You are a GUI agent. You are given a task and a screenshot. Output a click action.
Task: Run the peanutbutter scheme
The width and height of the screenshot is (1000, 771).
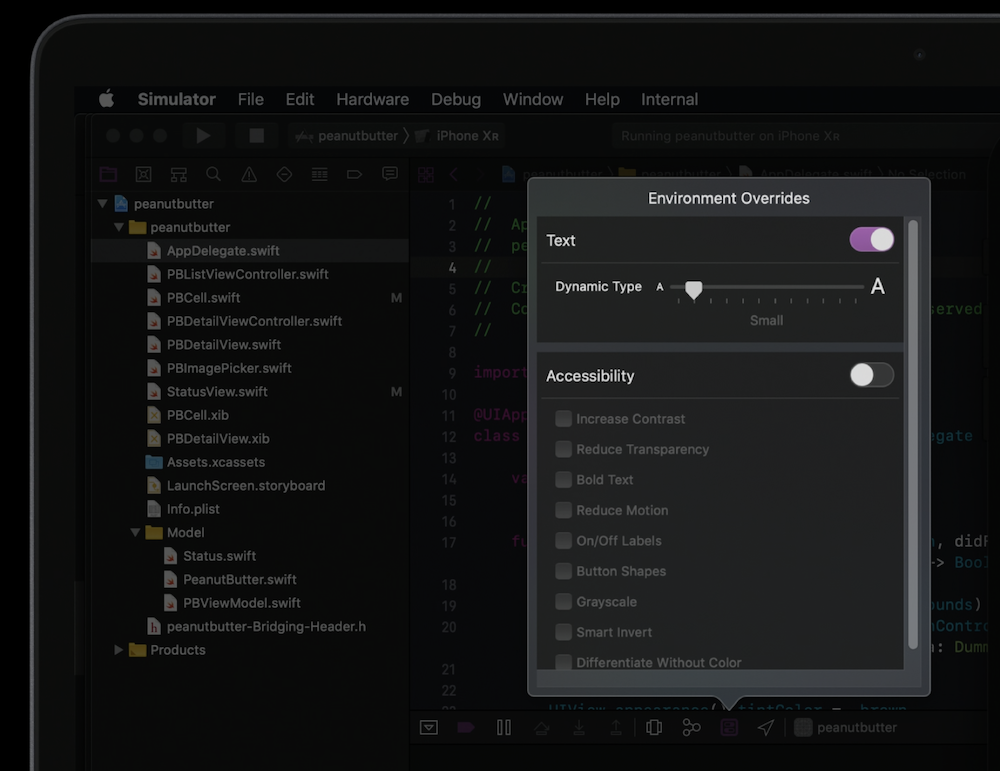click(x=203, y=136)
